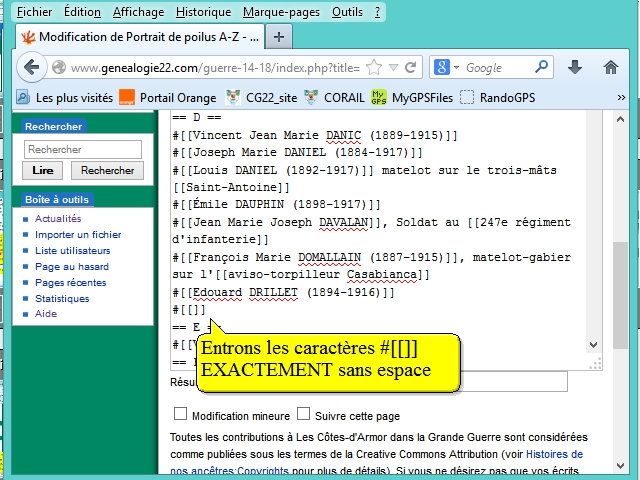Open the Actualités link
640x480 pixels.
58,219
